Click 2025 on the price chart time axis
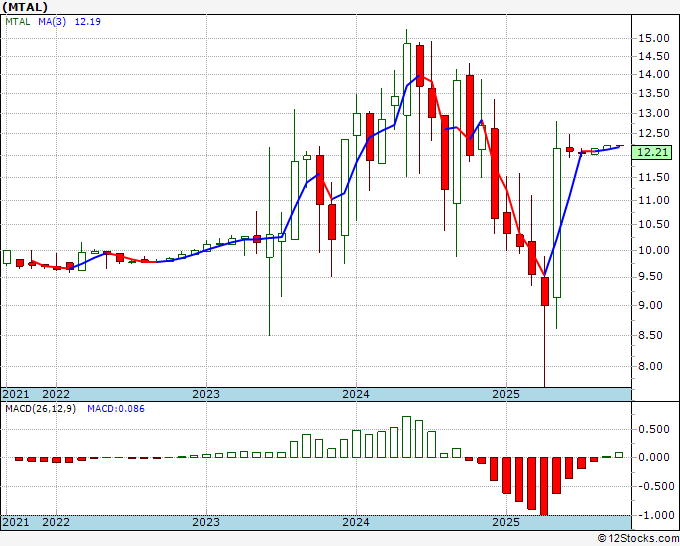680x546 pixels. coord(506,394)
